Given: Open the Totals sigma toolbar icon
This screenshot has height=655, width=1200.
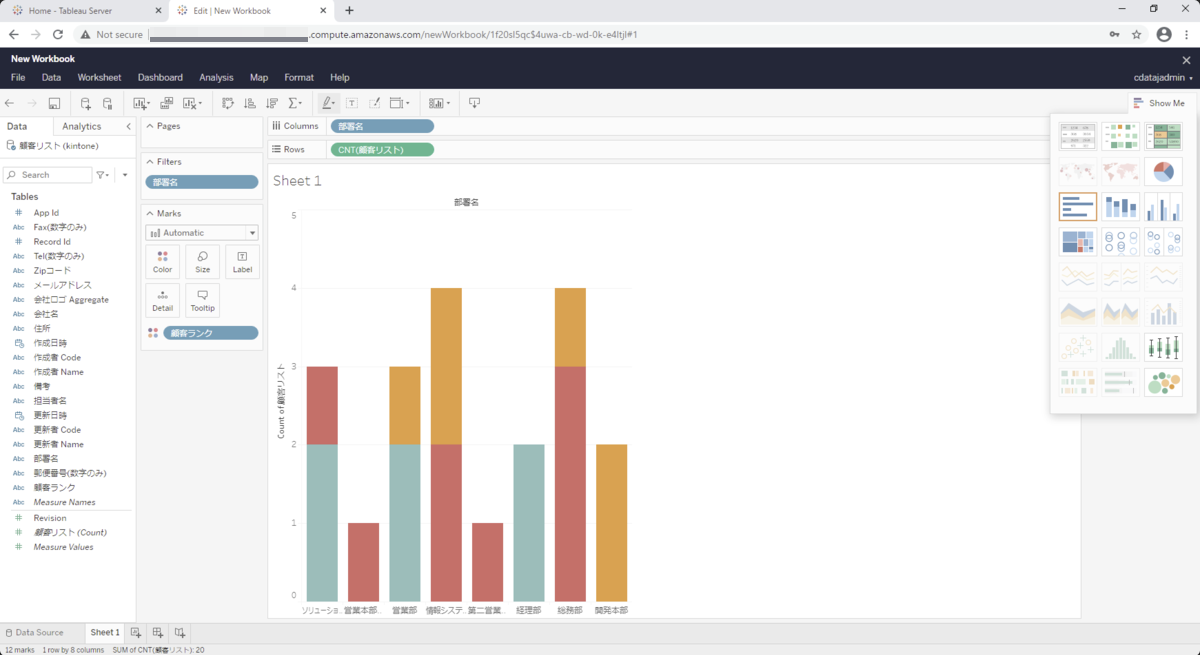Looking at the screenshot, I should [x=296, y=103].
